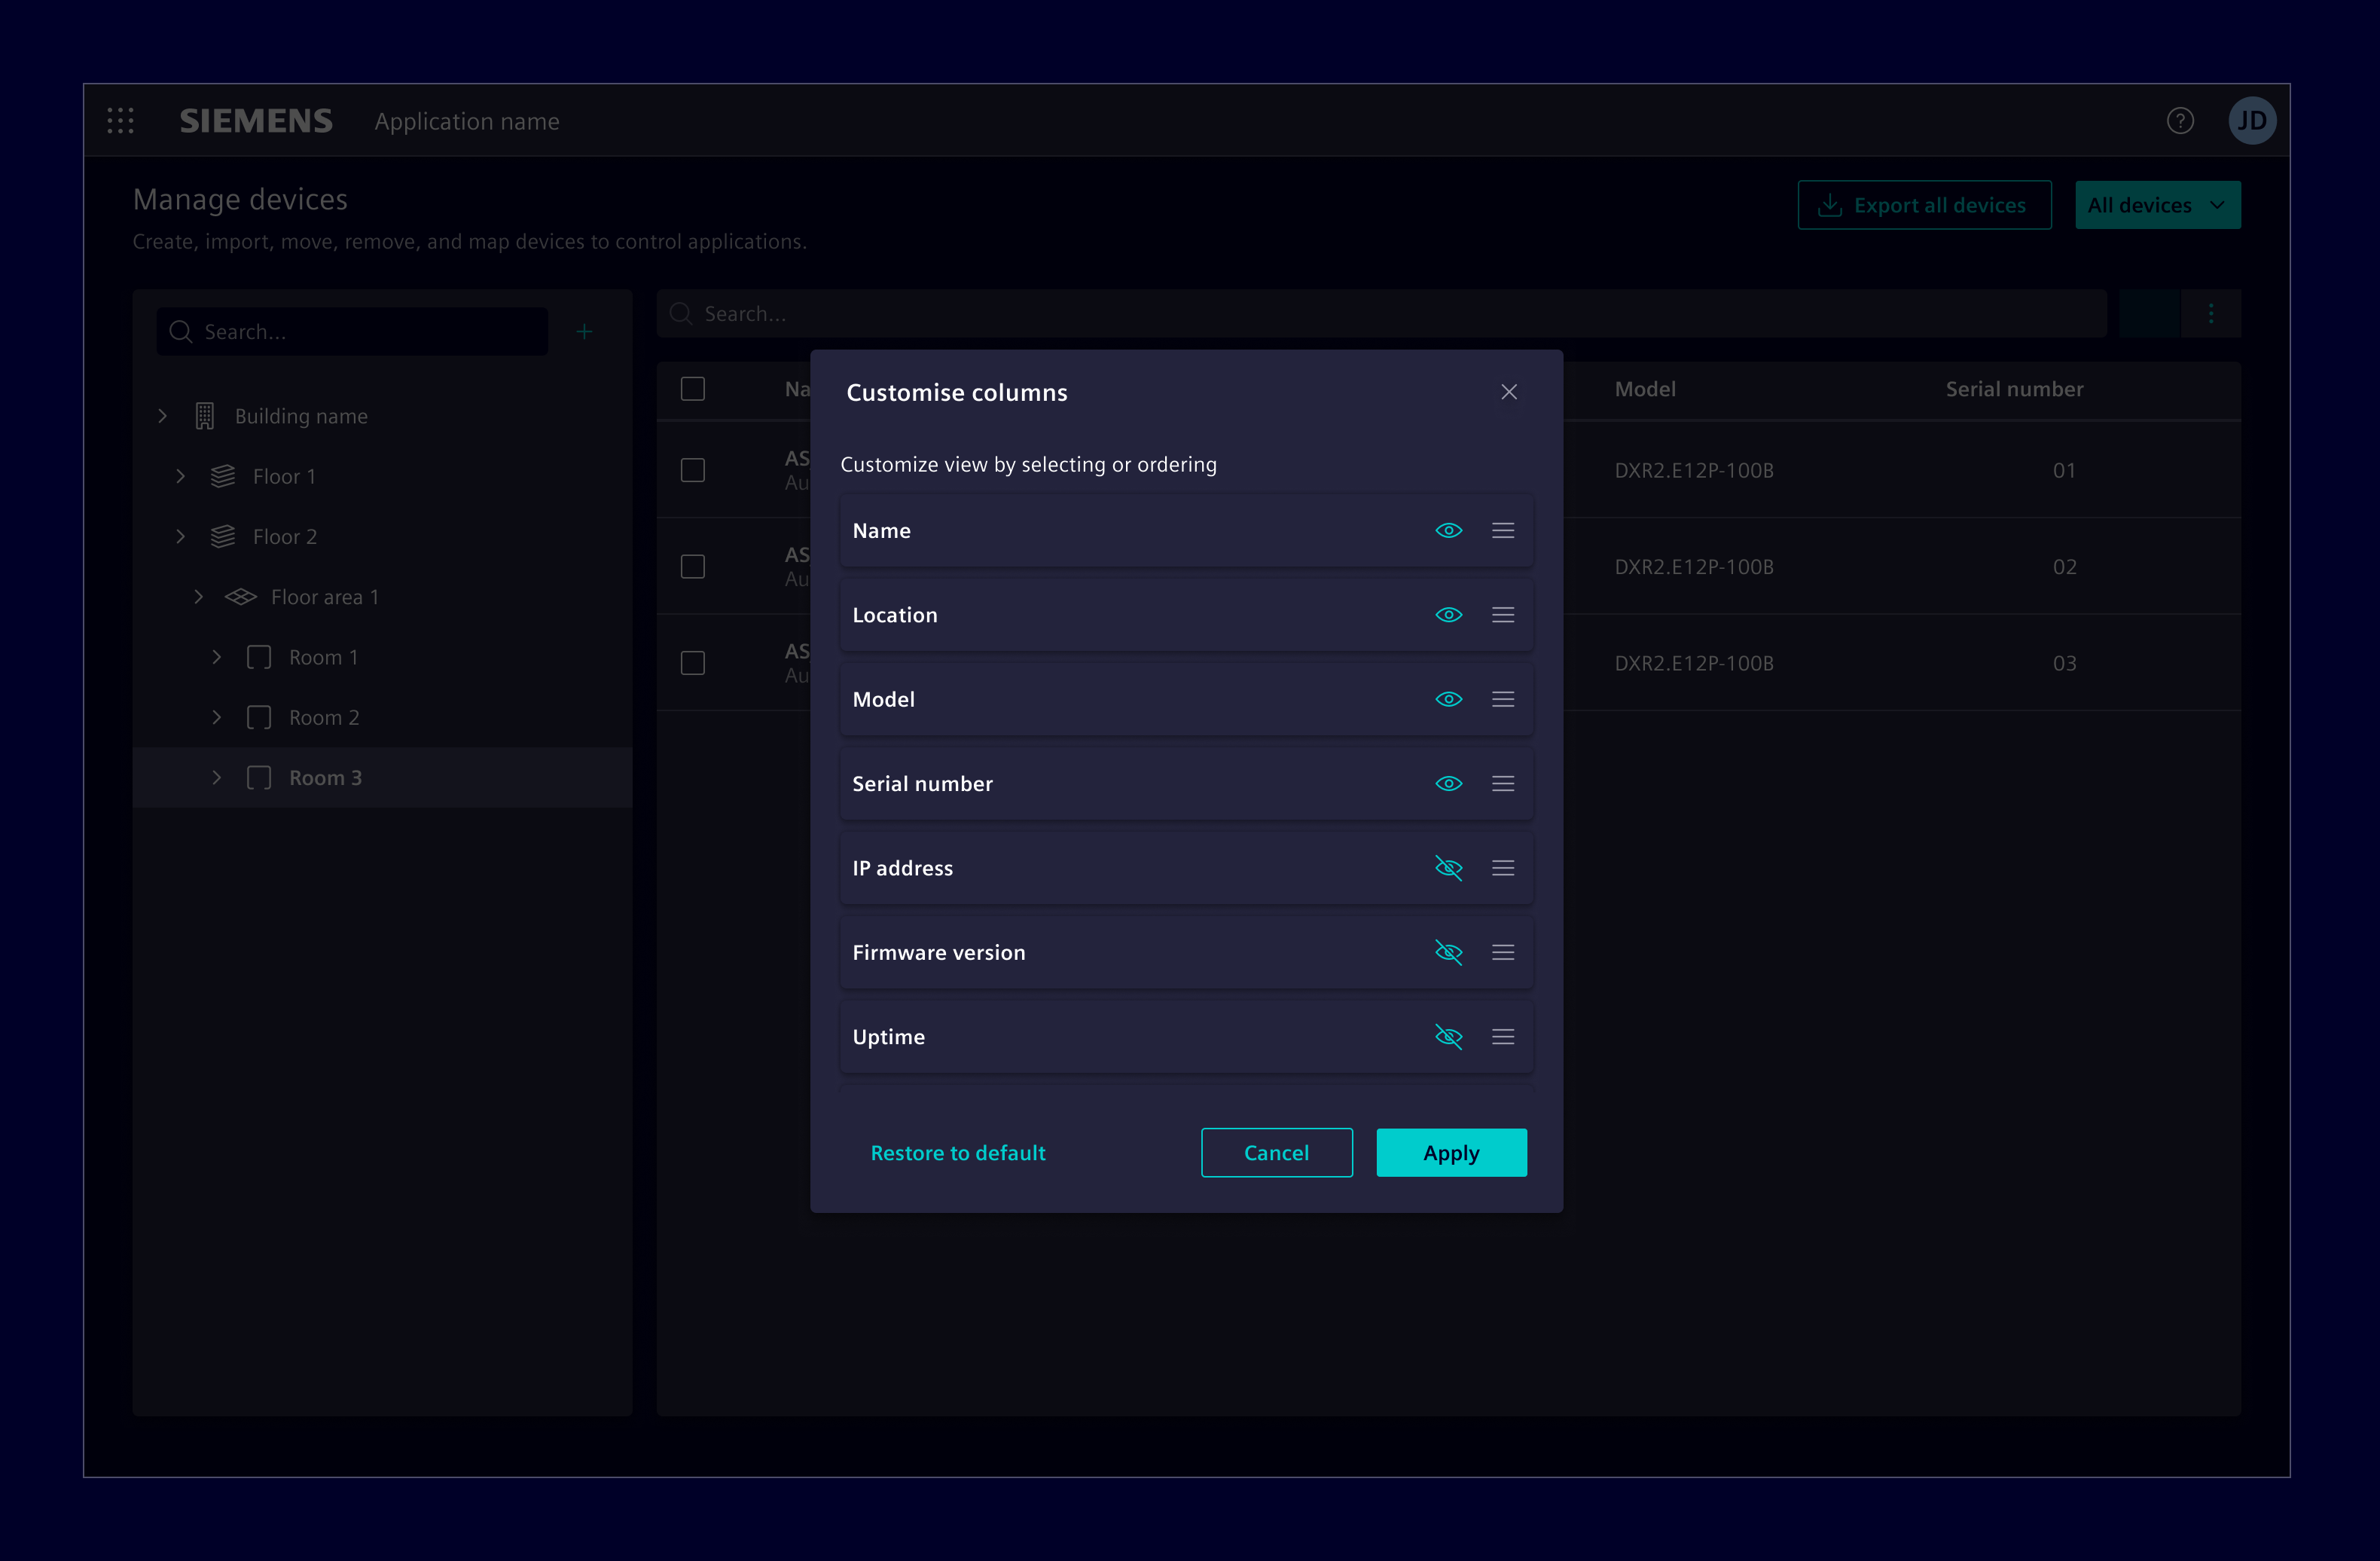Click drag handle for Serial number row
The image size is (2380, 1561).
(1502, 784)
